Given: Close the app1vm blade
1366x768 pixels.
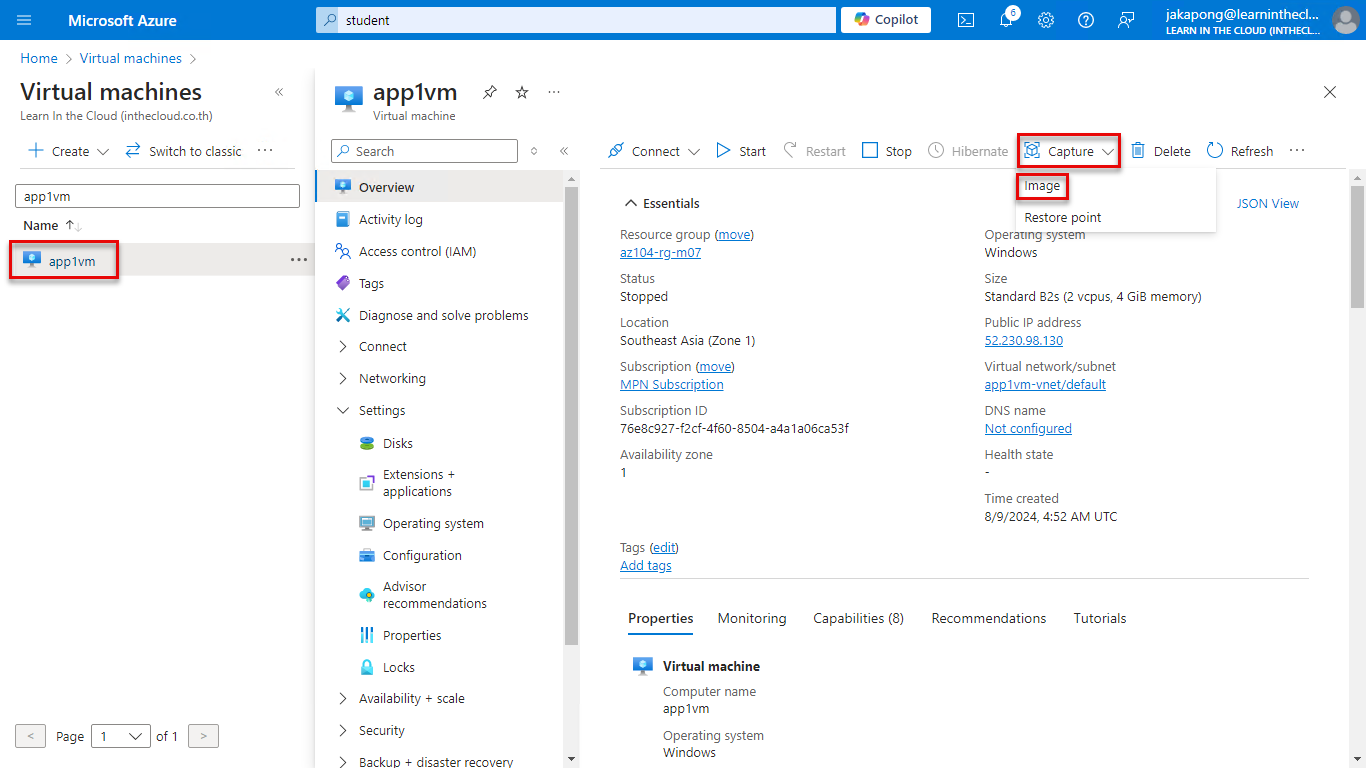Looking at the screenshot, I should click(x=1330, y=92).
